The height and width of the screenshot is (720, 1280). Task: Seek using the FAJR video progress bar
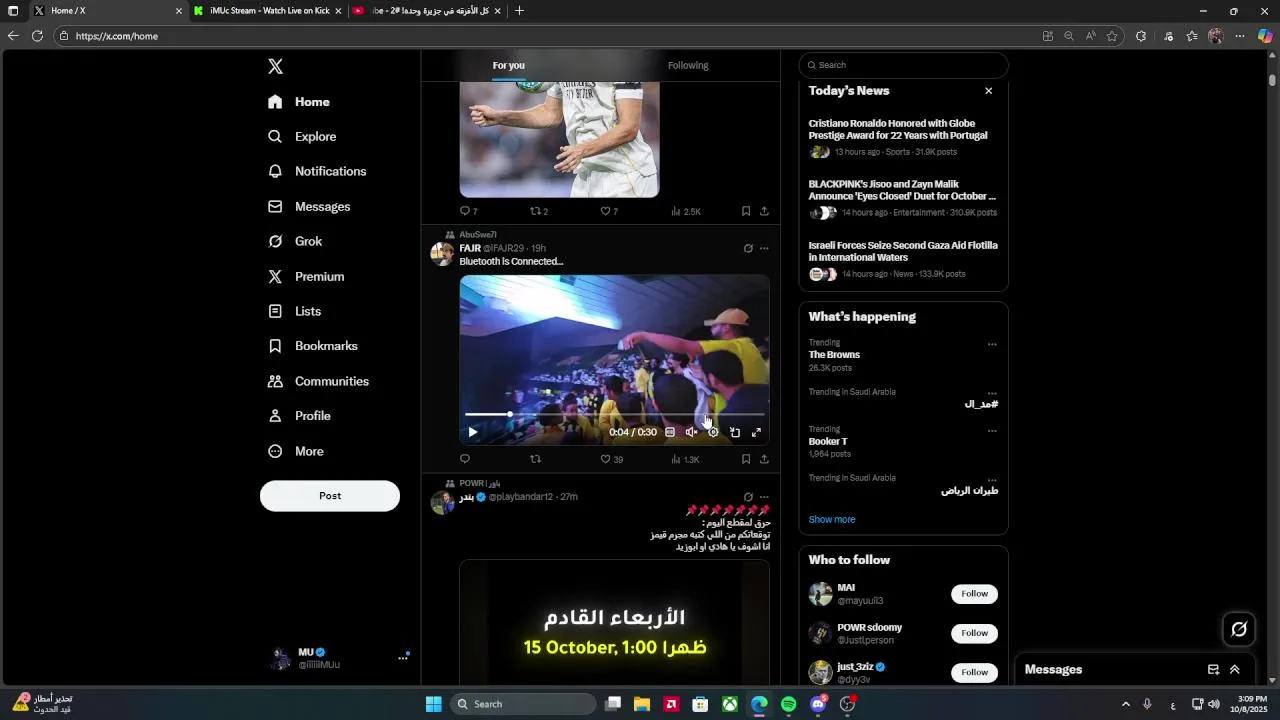[614, 414]
